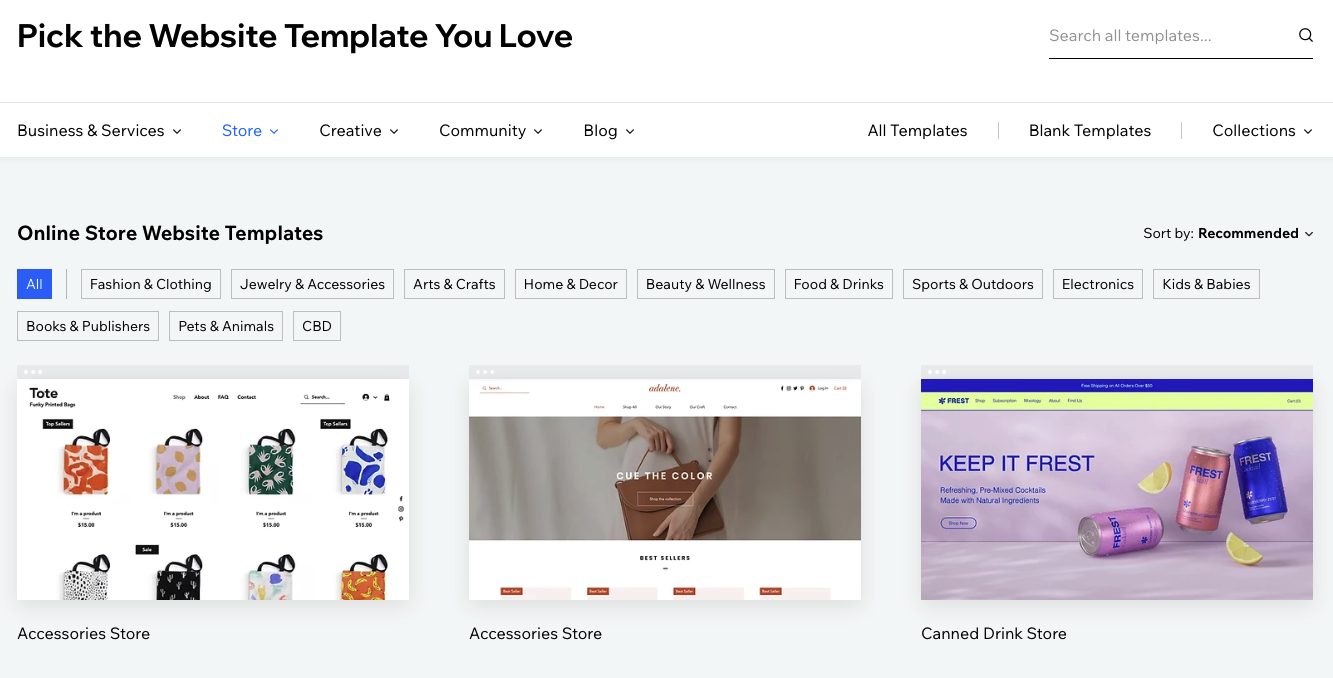Open the Store category dropdown
1333x678 pixels.
pyautogui.click(x=250, y=130)
